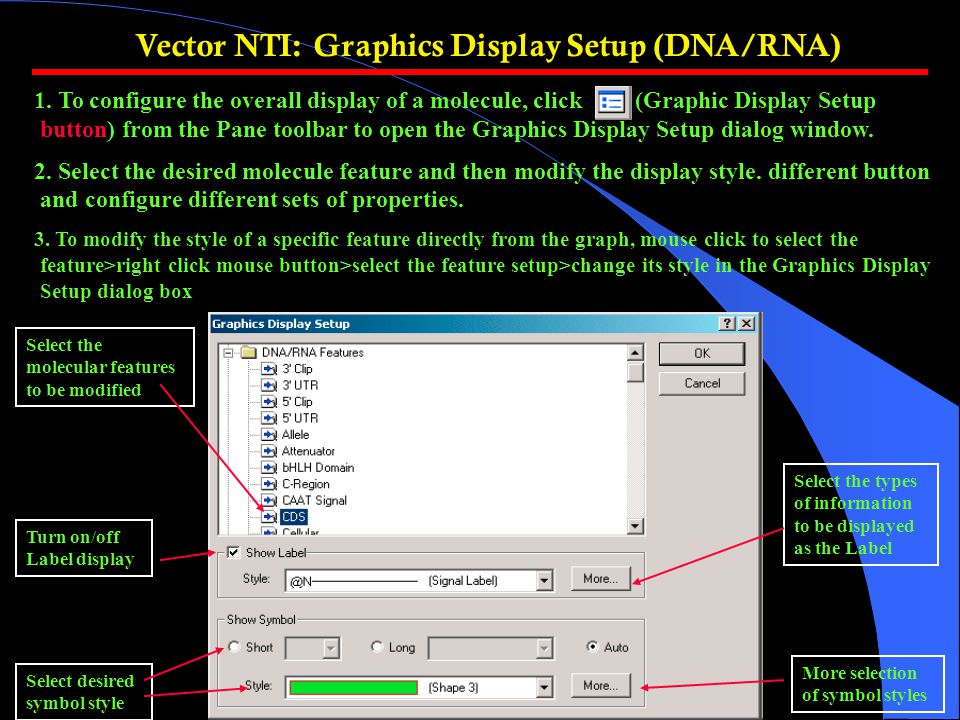Screen dimensions: 960x720
Task: Close the Graphics Display Setup dialog
Action: point(746,324)
